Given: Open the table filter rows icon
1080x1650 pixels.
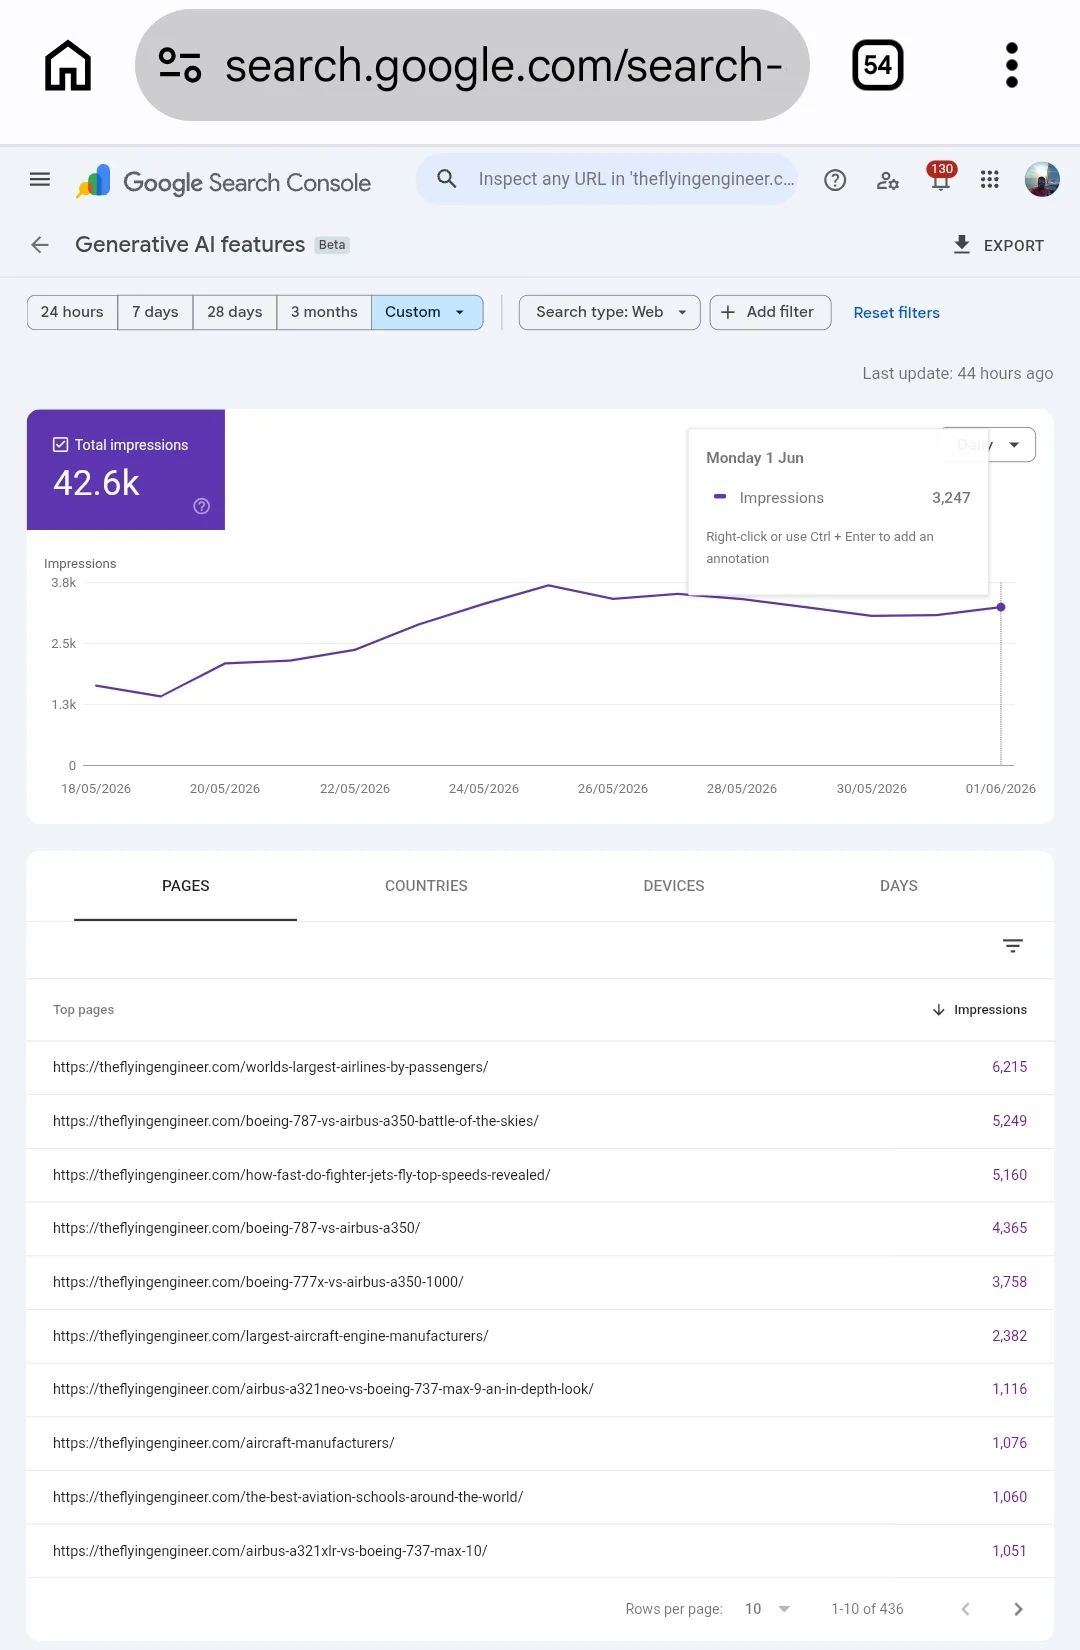Looking at the screenshot, I should [x=1013, y=946].
